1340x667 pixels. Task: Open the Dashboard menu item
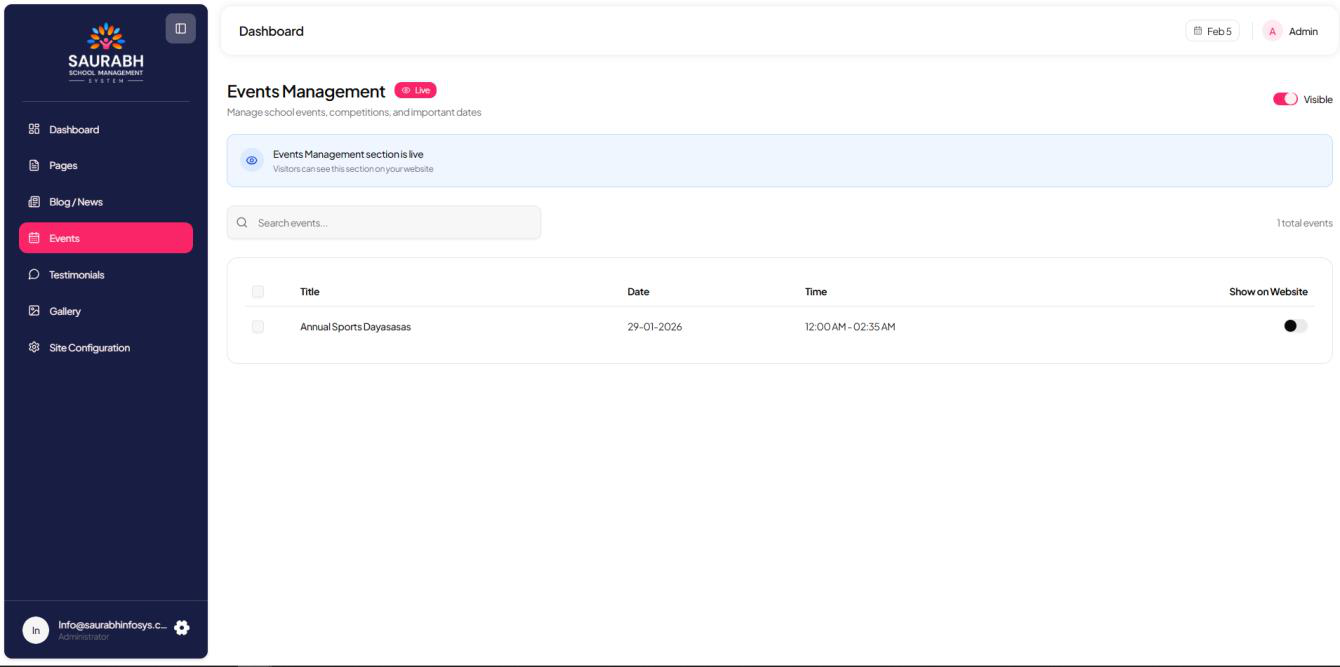(75, 129)
